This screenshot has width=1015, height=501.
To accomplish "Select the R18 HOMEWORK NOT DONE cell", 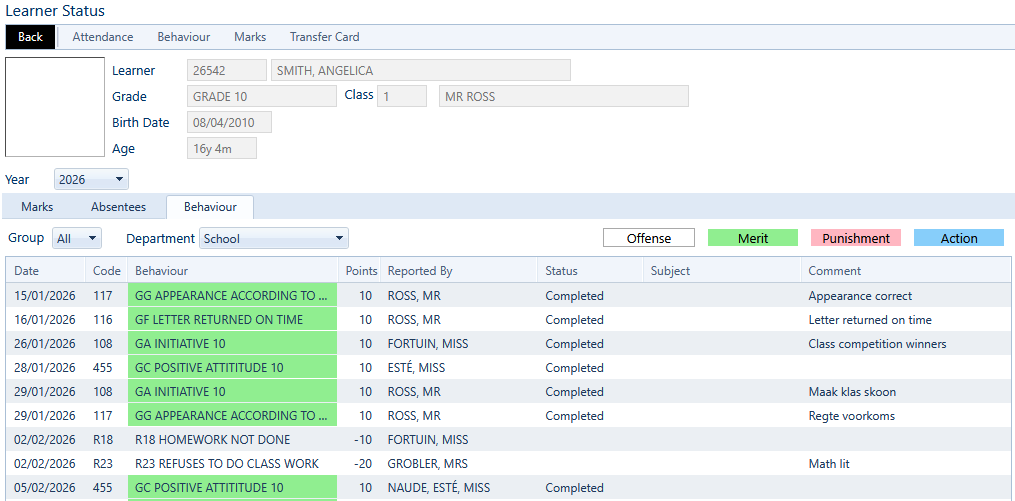I will 233,440.
